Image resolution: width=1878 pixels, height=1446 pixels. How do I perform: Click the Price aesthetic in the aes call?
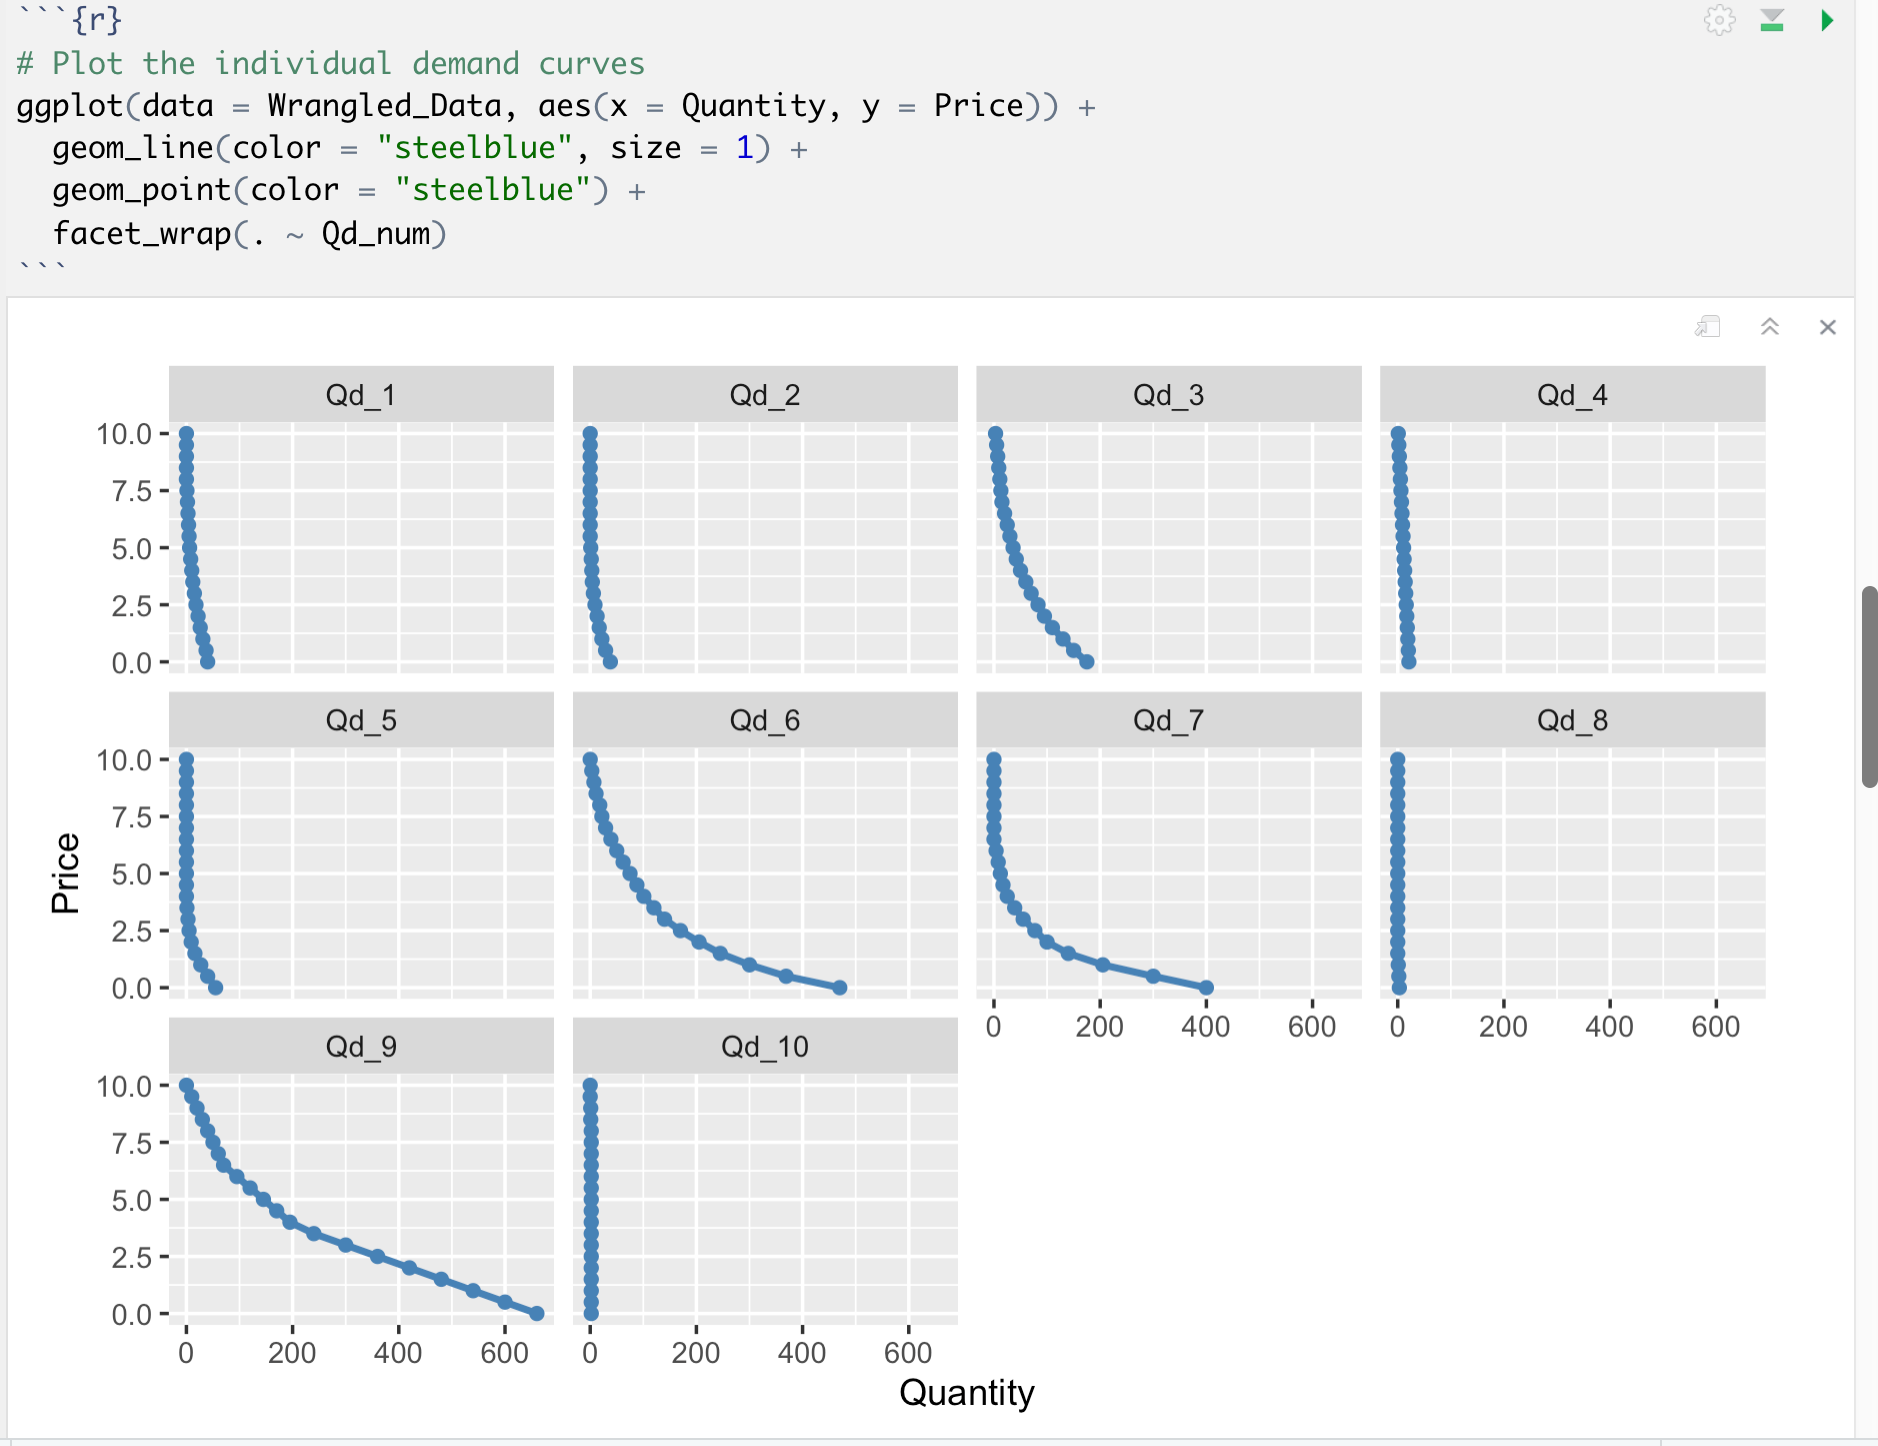[979, 106]
